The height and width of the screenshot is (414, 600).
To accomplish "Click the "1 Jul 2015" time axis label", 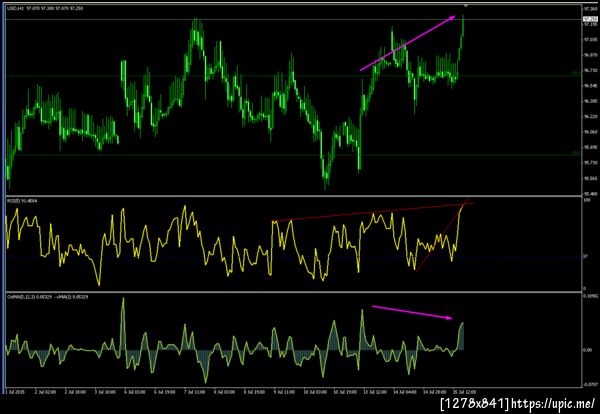I will [17, 392].
